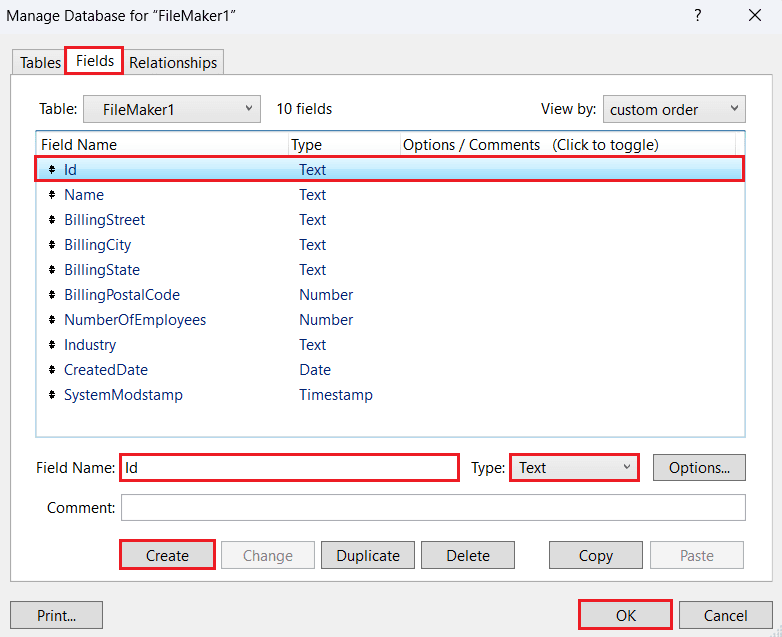Open the Table dropdown showing FileMaker1
The width and height of the screenshot is (782, 637).
coord(171,109)
